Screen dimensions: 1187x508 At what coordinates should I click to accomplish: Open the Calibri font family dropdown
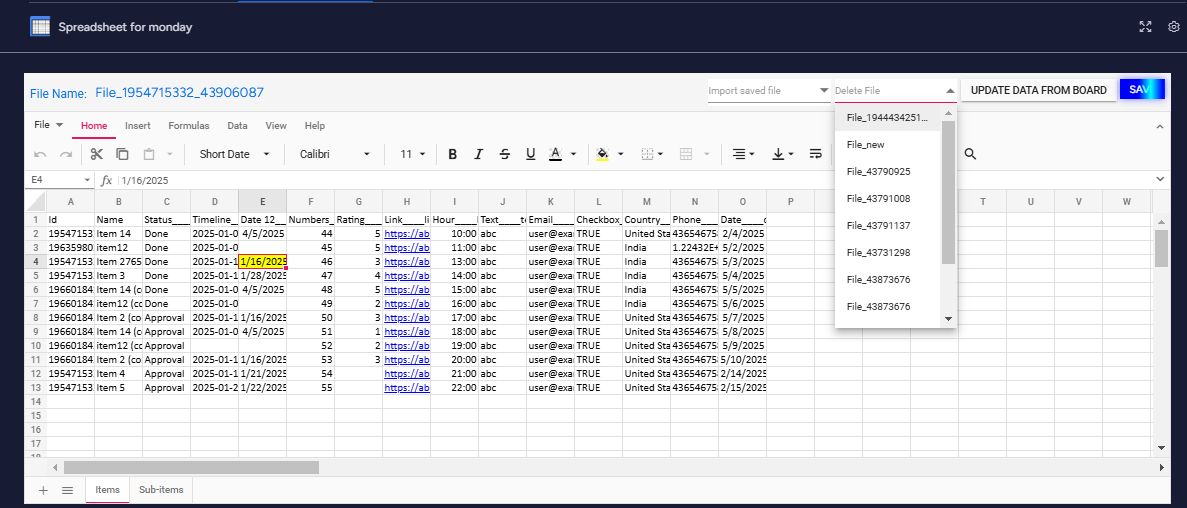334,154
